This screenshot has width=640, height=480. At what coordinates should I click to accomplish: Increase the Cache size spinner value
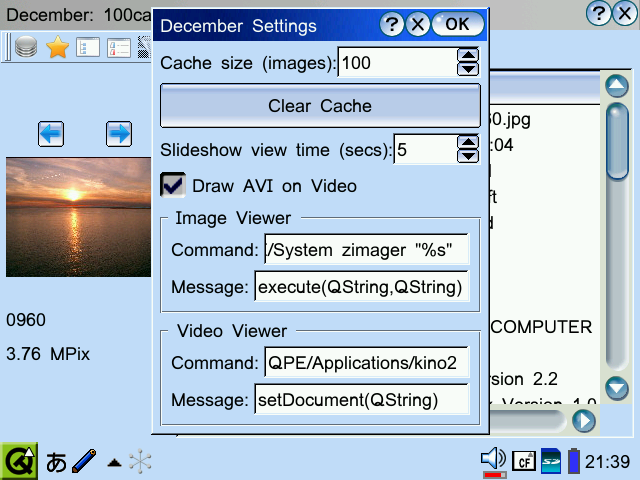(x=467, y=56)
